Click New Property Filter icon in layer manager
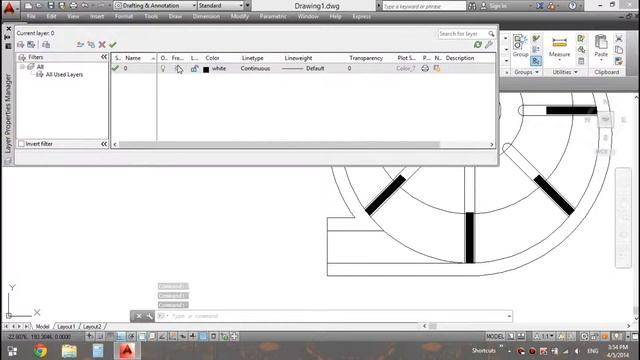640x360 pixels. coord(20,45)
